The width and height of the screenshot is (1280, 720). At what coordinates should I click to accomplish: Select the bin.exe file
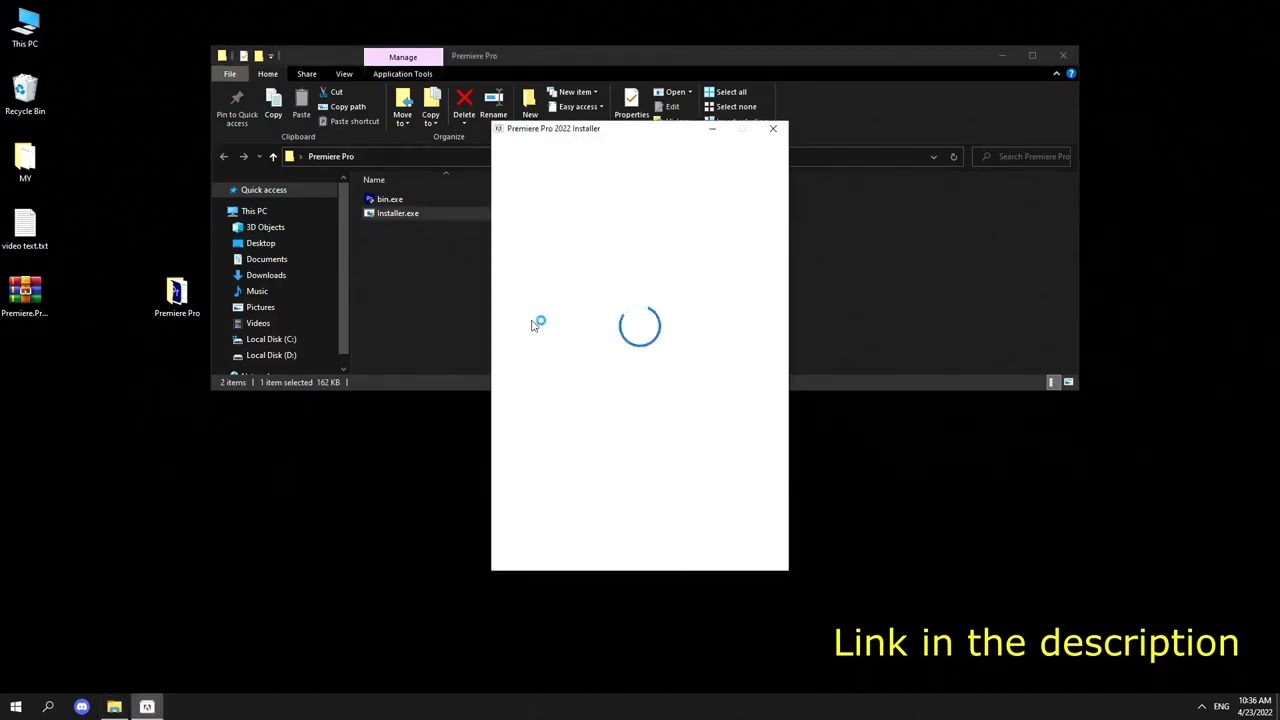point(389,199)
